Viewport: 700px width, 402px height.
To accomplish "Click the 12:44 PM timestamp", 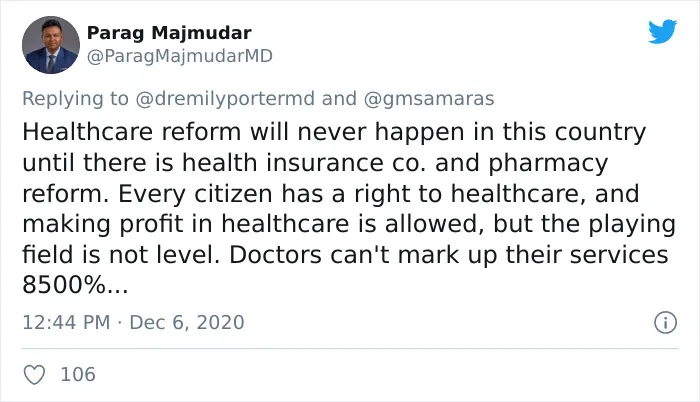I will (x=66, y=322).
